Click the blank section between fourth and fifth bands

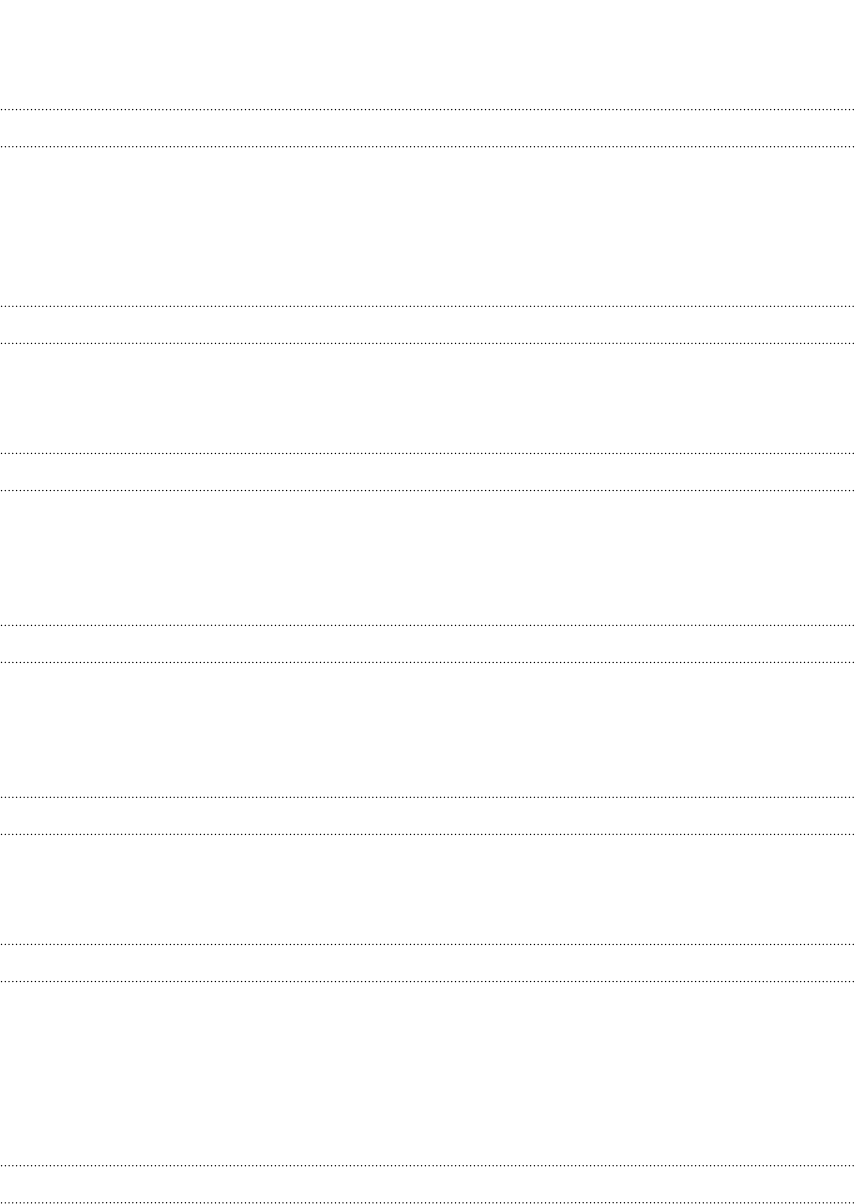(x=427, y=729)
